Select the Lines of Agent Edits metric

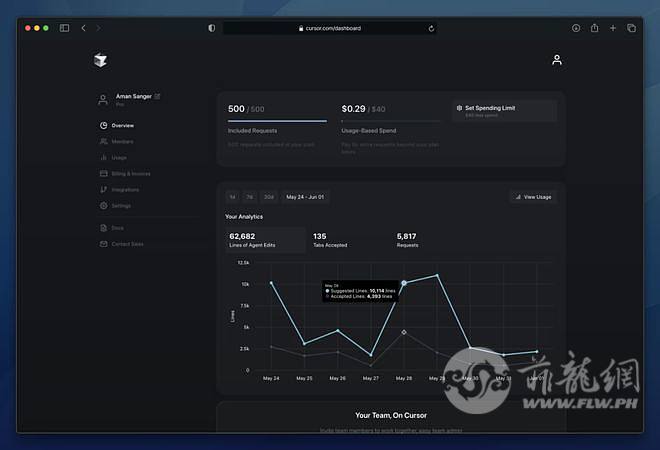[x=265, y=240]
